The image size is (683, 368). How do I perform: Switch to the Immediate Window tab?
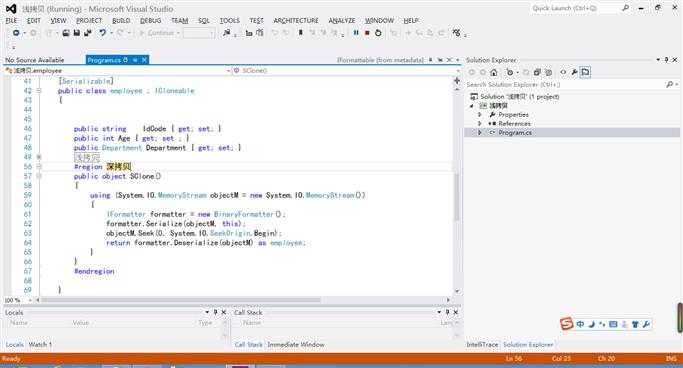296,344
